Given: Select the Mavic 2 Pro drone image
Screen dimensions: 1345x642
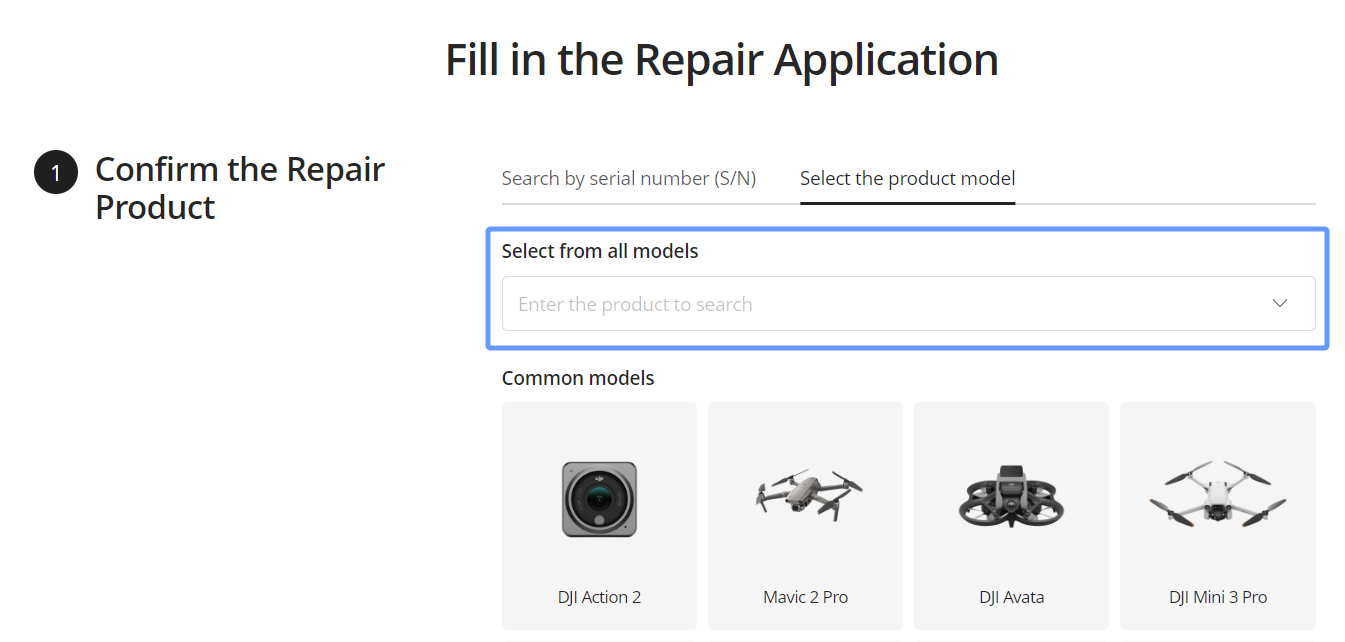Looking at the screenshot, I should pos(804,495).
